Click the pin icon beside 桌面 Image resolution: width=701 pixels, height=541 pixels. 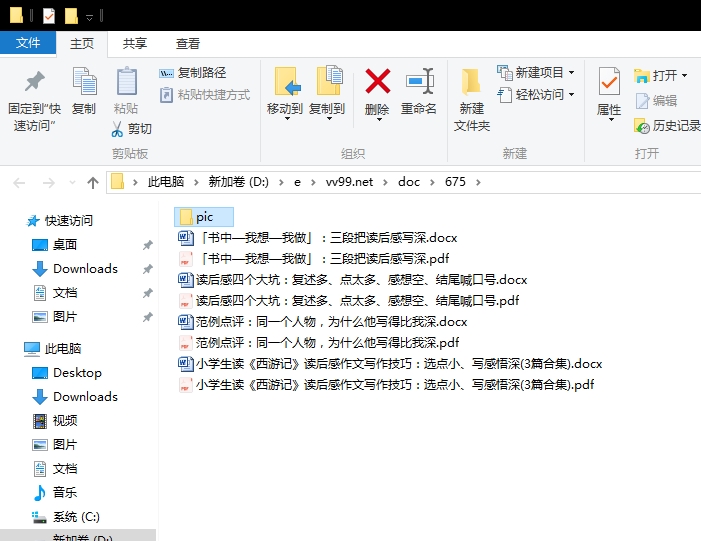pyautogui.click(x=148, y=245)
